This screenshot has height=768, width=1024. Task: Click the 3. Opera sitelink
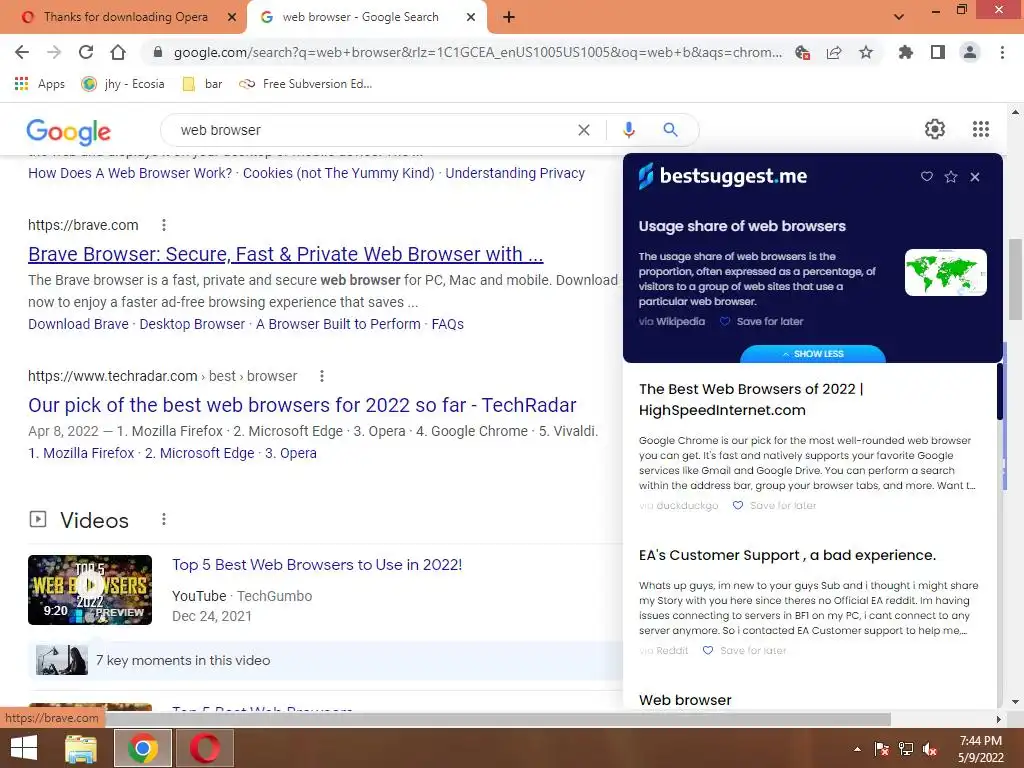click(291, 453)
